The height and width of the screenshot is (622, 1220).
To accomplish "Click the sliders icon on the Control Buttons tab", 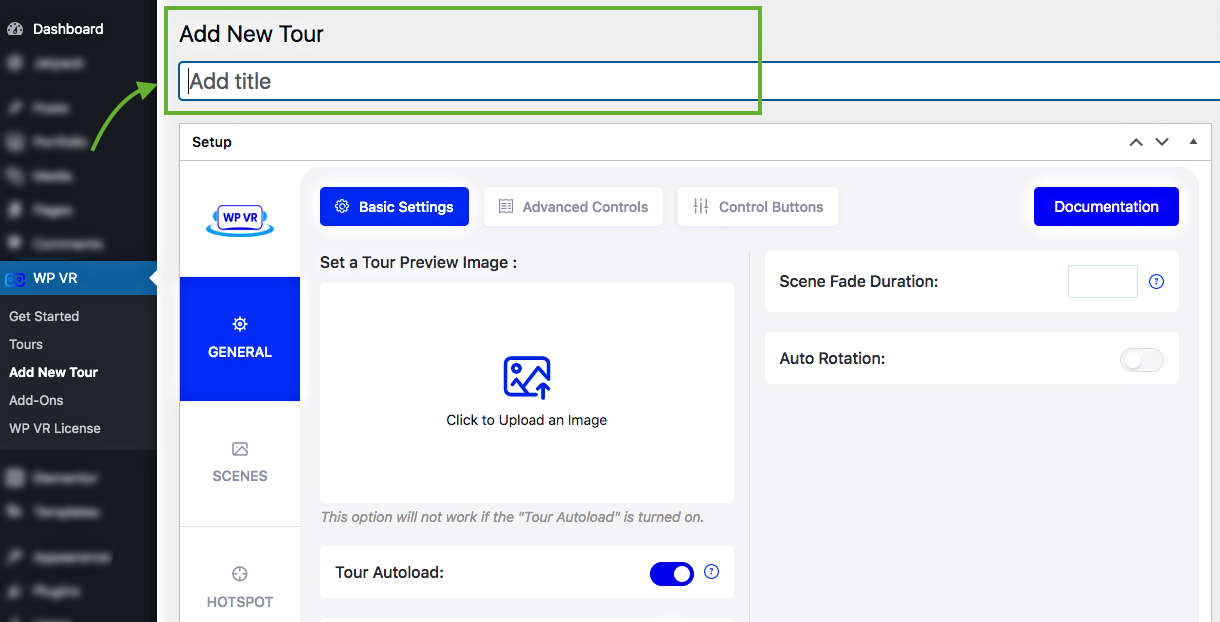I will (x=701, y=206).
